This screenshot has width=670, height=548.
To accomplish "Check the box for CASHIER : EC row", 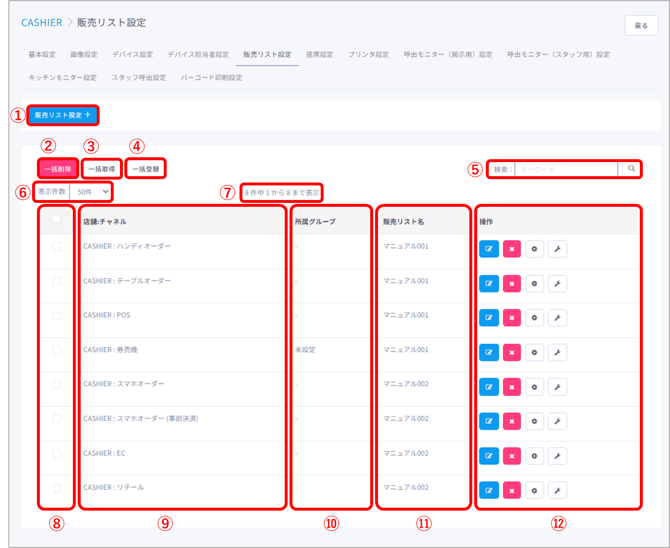I will point(57,453).
